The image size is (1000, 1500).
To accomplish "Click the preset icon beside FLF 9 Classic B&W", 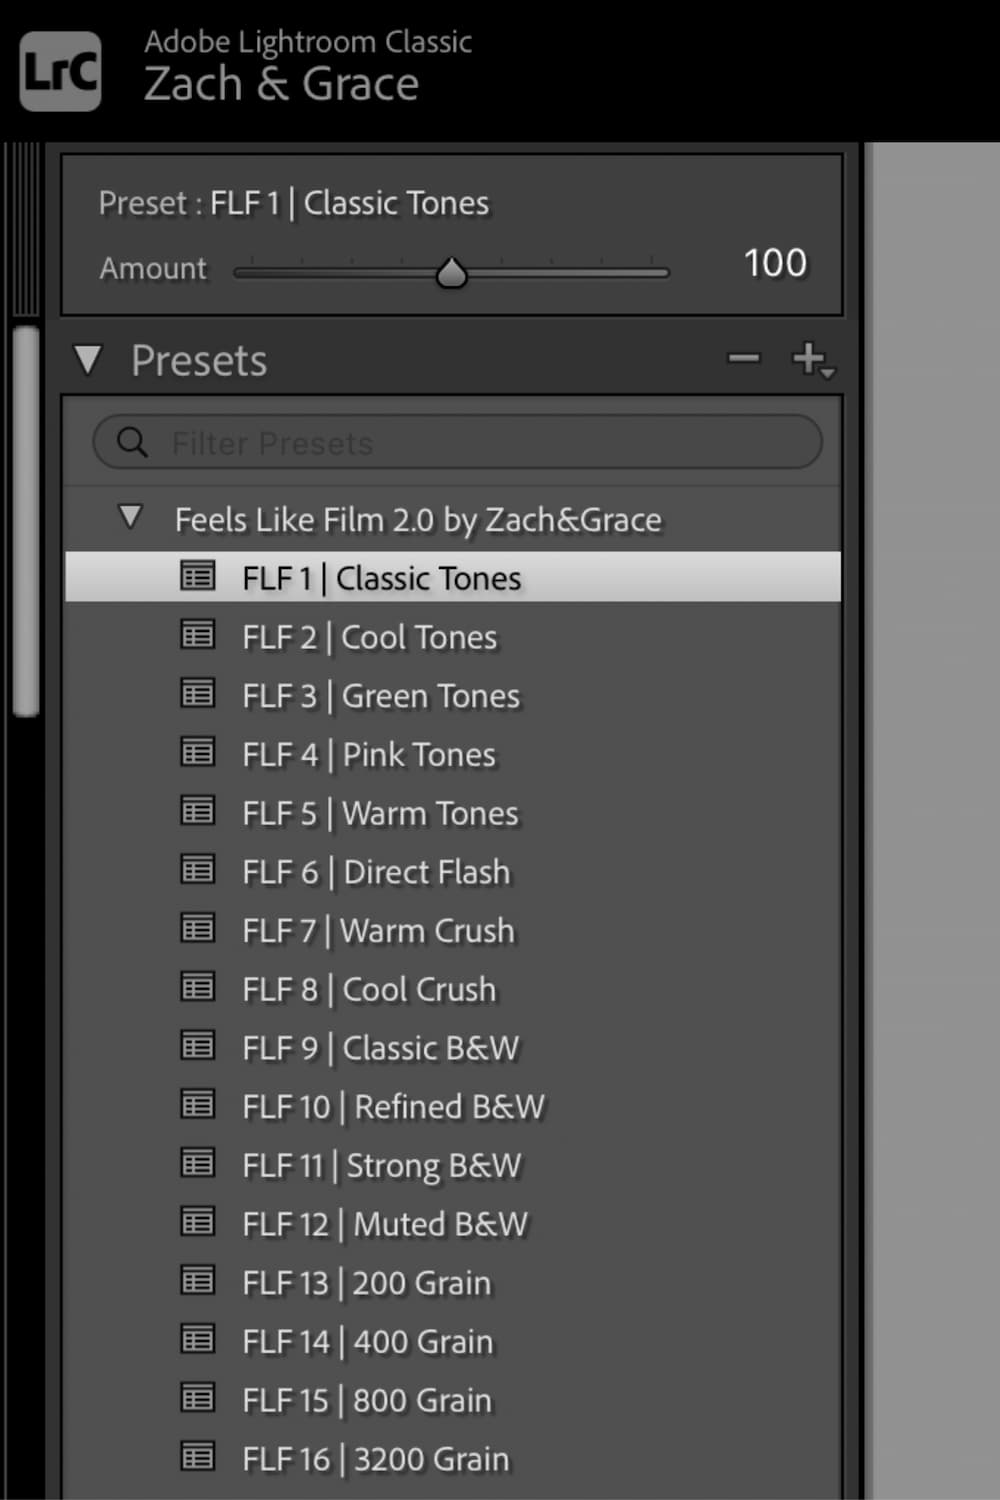I will coord(197,1045).
